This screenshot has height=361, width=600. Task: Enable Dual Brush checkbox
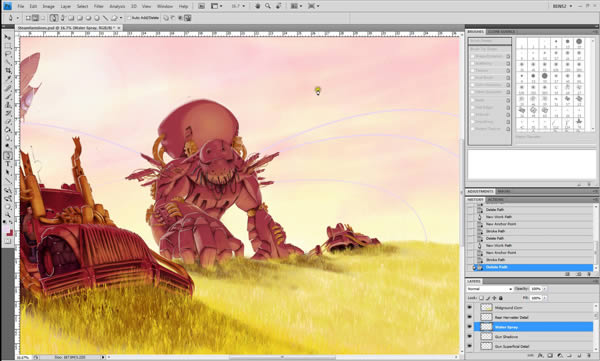pos(473,78)
